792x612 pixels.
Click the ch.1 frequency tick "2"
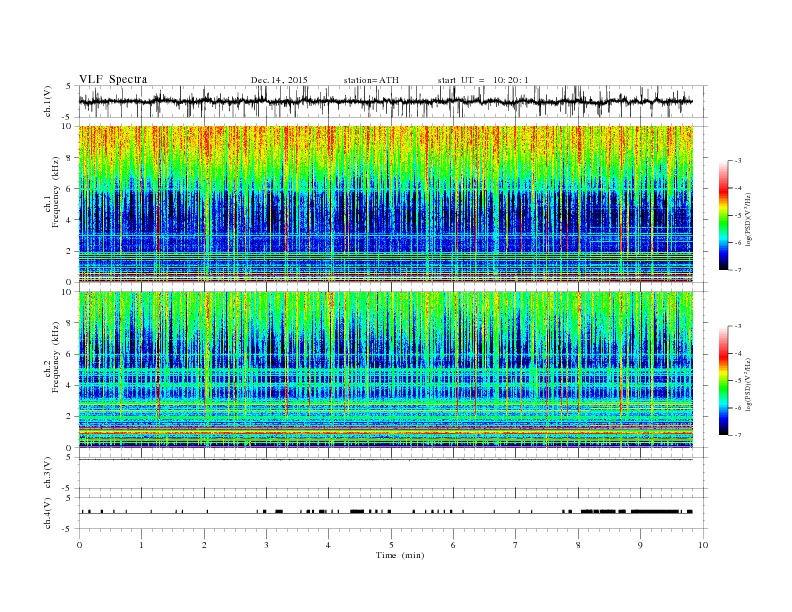[x=69, y=251]
